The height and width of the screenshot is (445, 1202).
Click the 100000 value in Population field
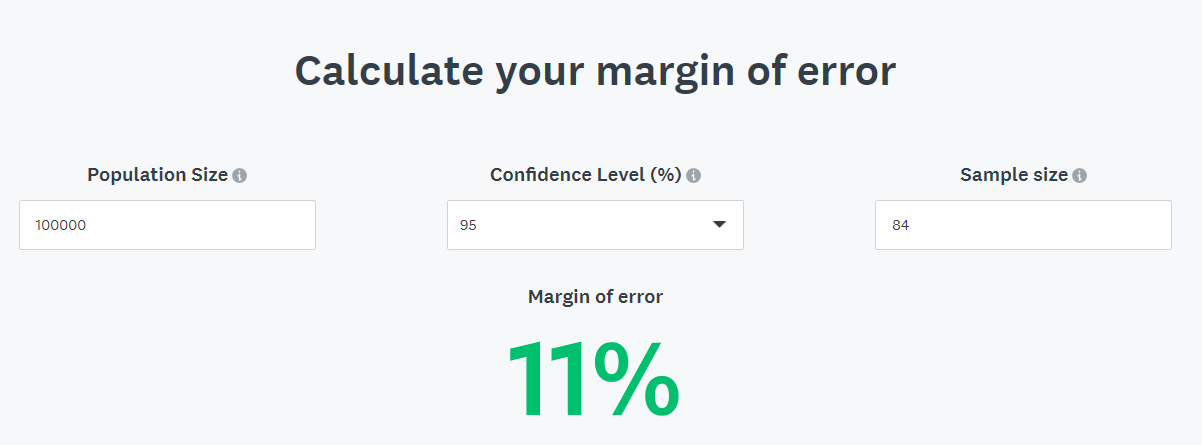coord(60,226)
